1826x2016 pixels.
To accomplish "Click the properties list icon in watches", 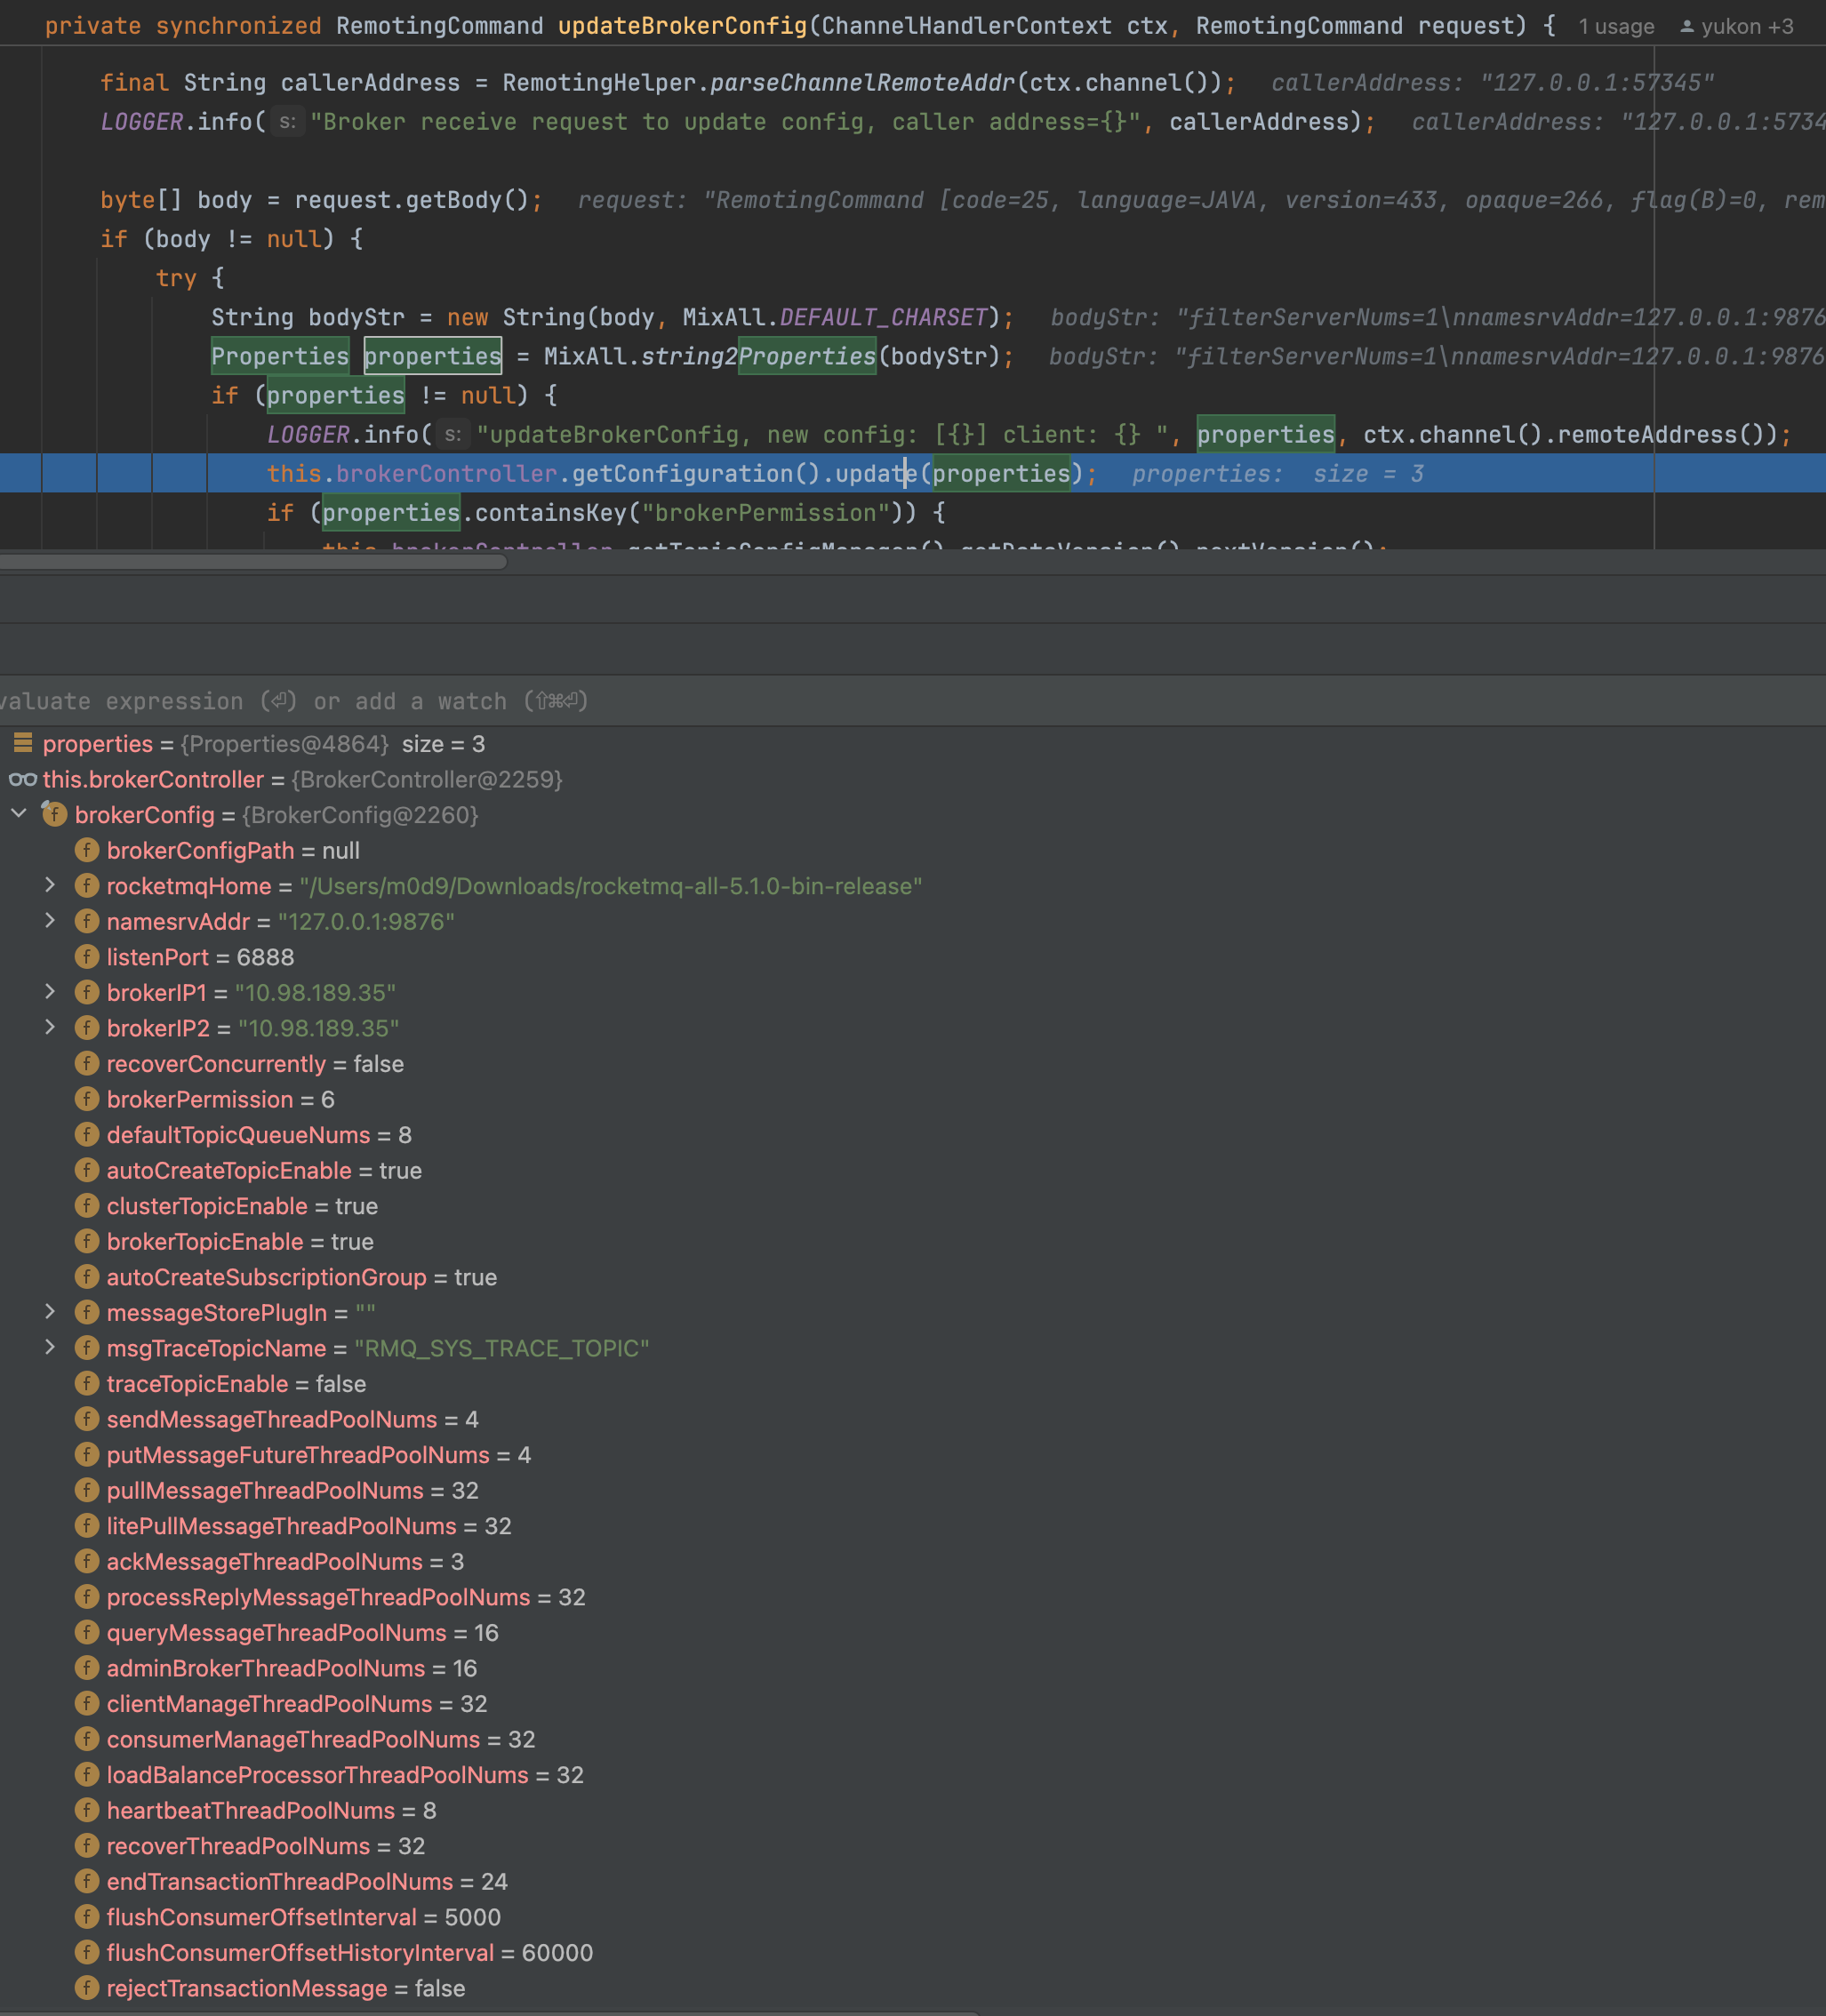I will (x=23, y=743).
